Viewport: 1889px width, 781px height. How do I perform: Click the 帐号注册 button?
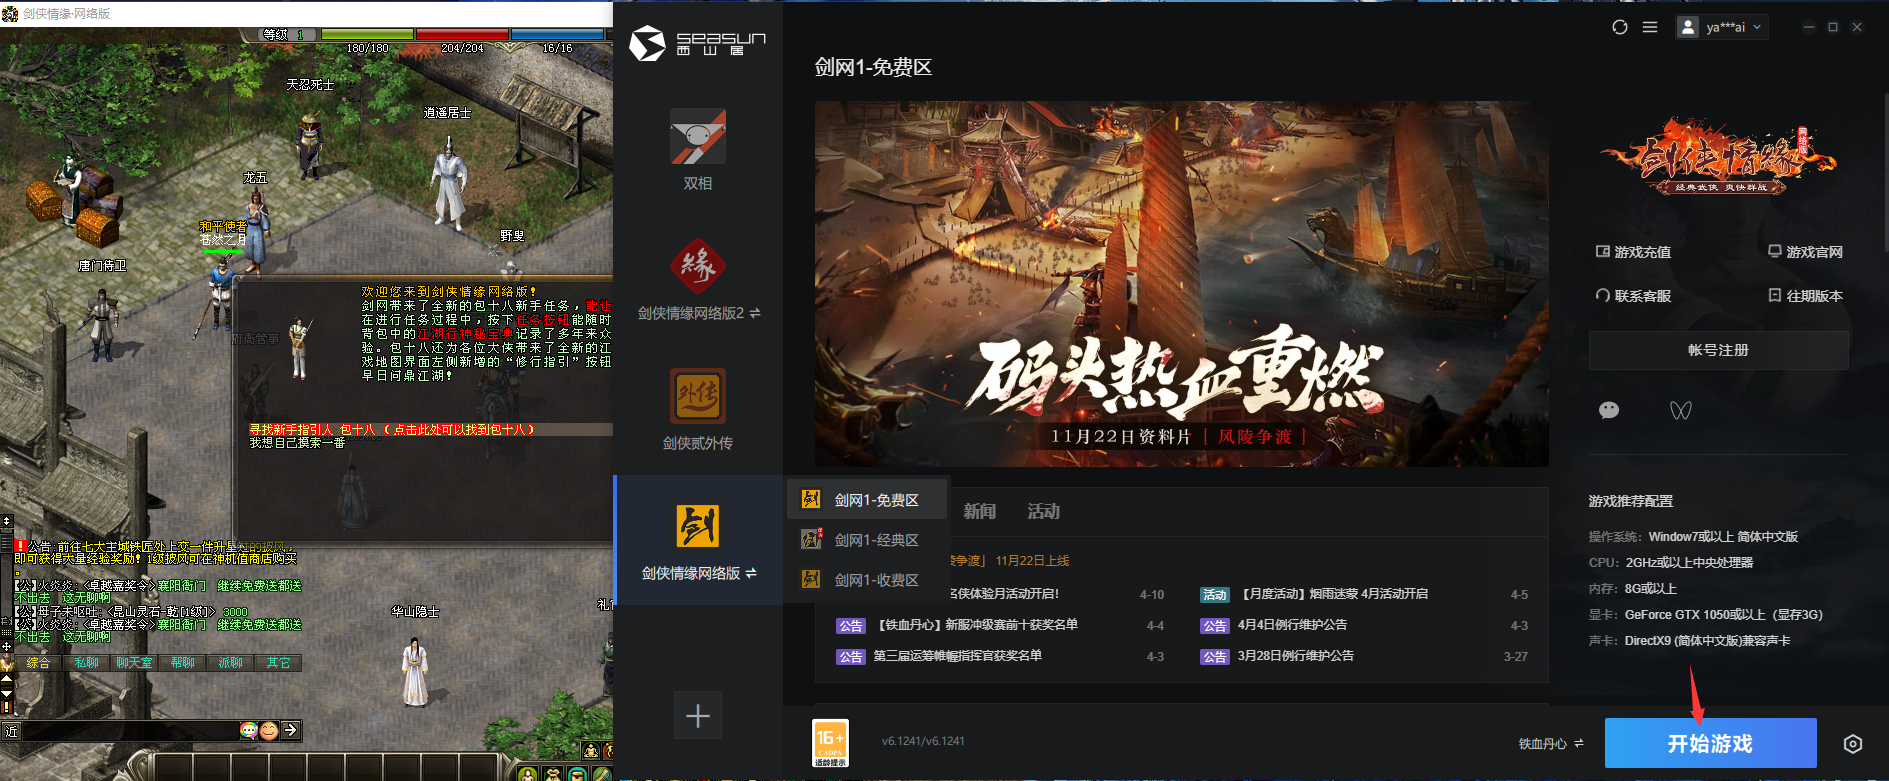point(1718,350)
